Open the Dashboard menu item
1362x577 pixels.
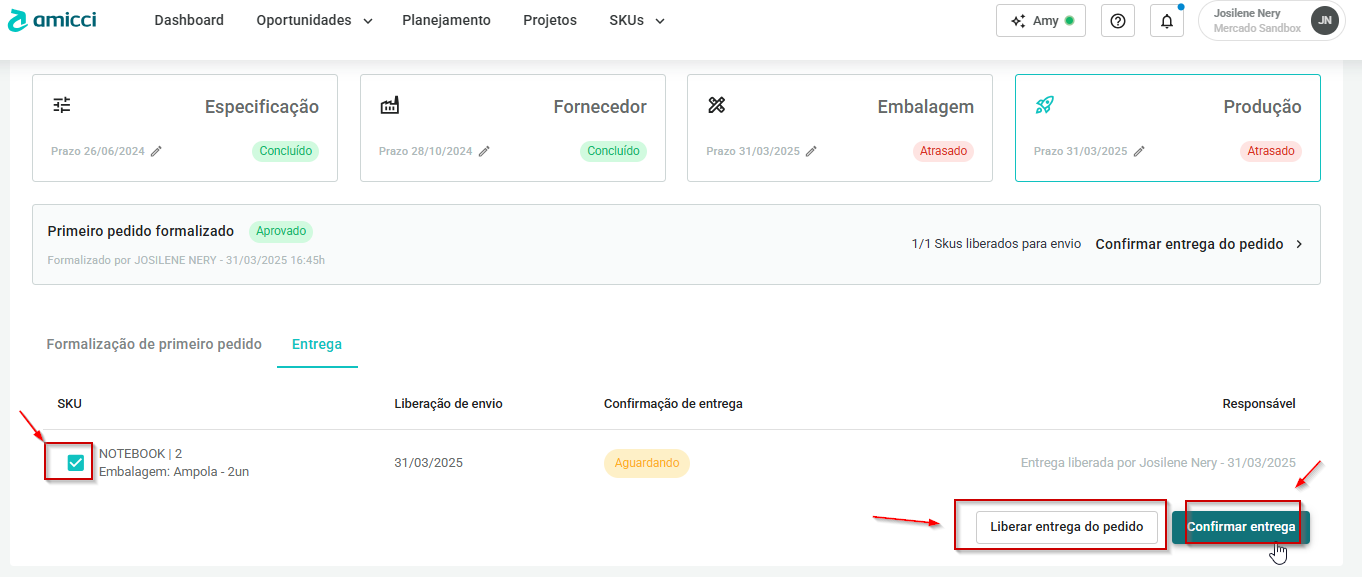(x=189, y=21)
